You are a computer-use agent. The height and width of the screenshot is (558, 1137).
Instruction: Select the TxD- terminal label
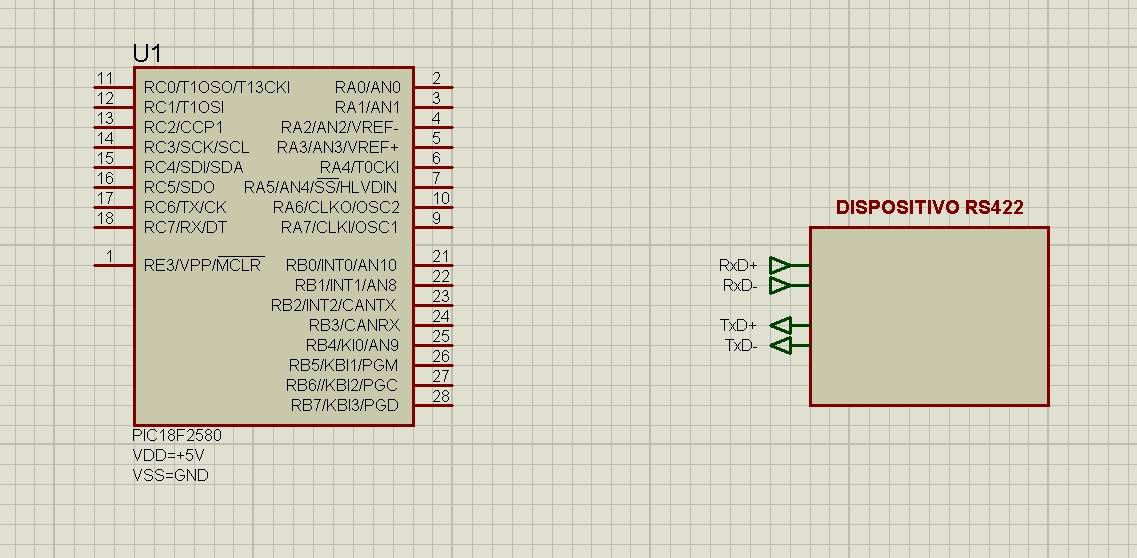[741, 346]
